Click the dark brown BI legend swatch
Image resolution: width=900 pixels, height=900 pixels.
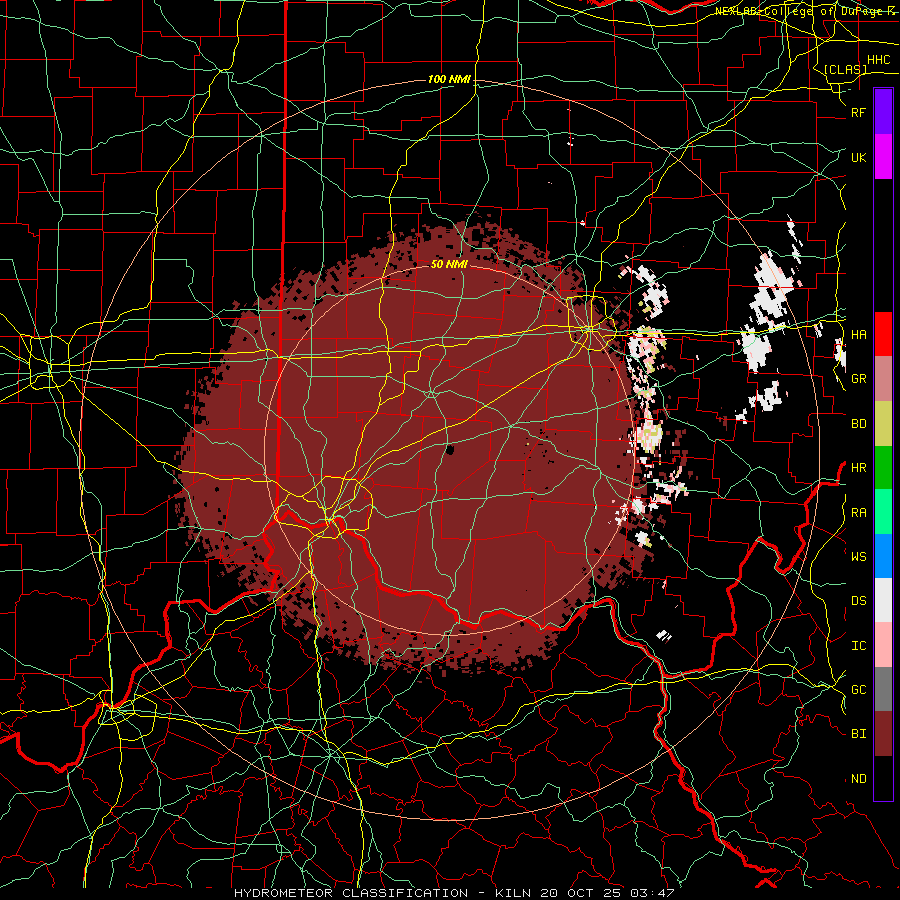pyautogui.click(x=883, y=734)
